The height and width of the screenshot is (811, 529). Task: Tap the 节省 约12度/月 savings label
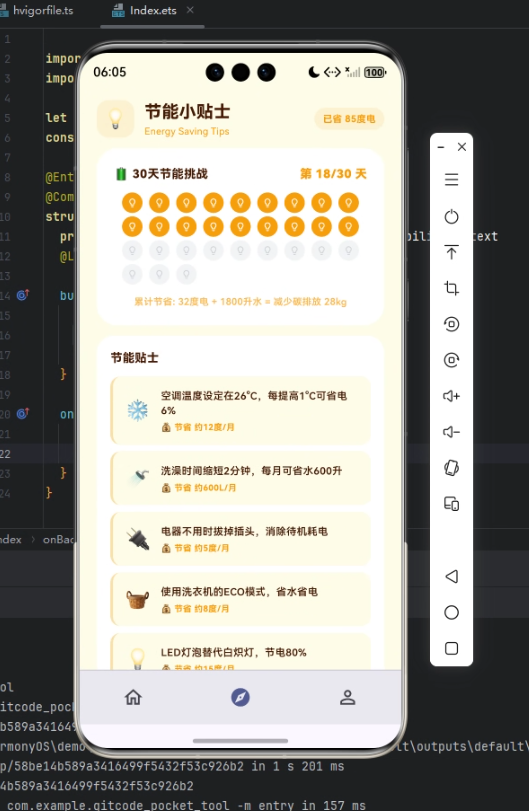tap(199, 427)
